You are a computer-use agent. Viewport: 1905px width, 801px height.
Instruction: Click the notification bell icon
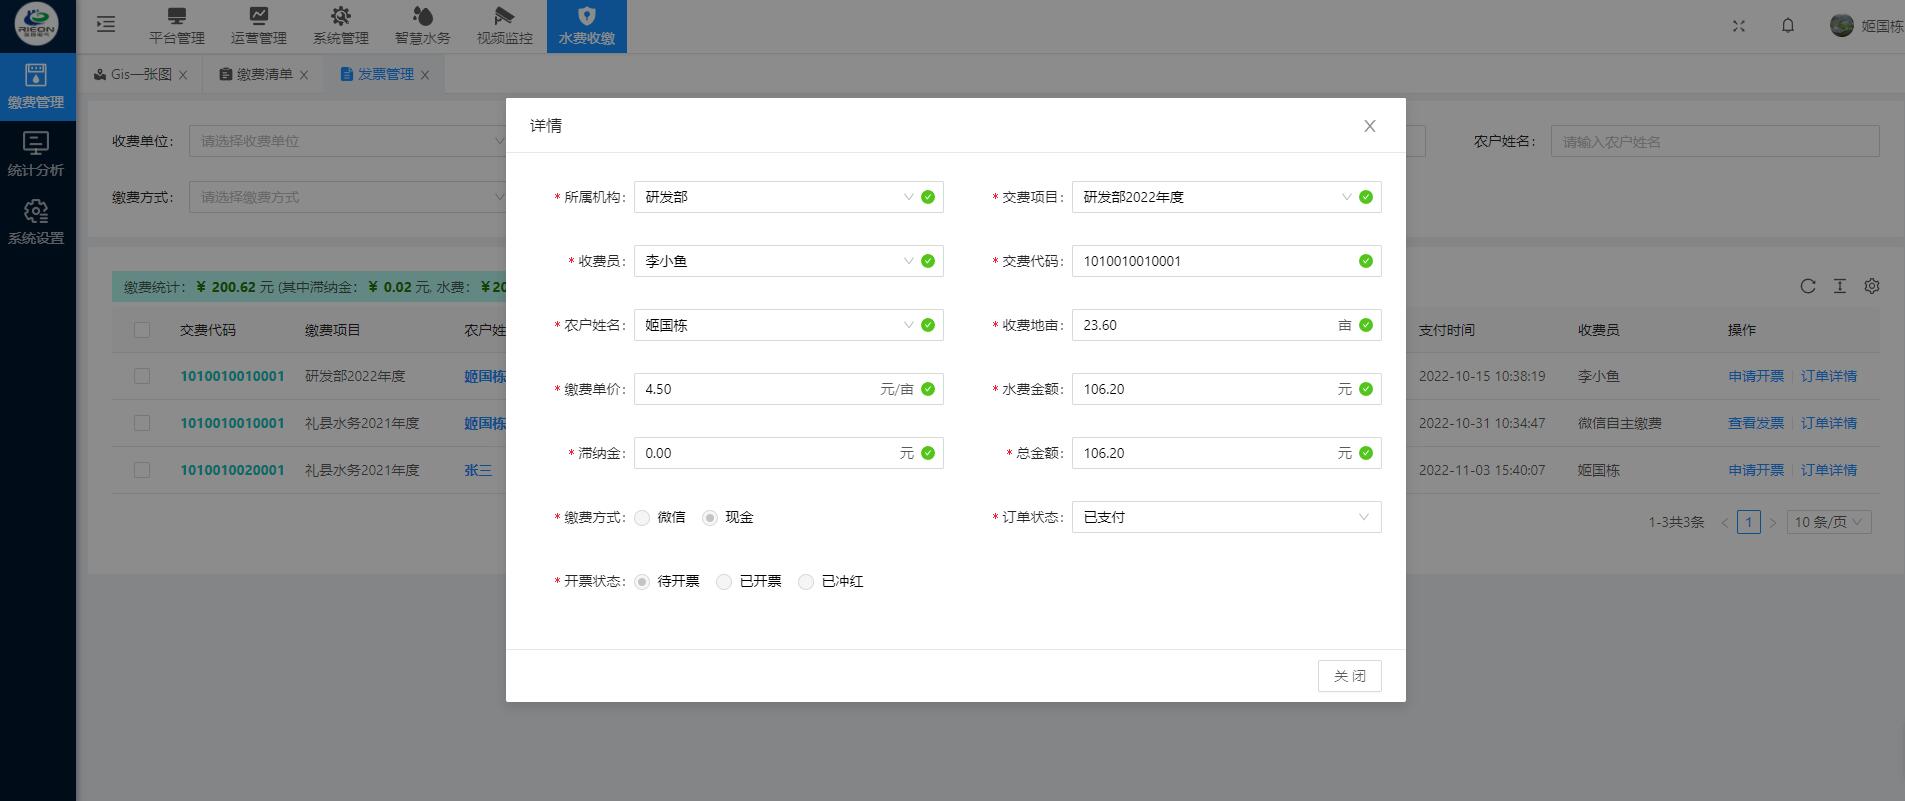point(1788,26)
